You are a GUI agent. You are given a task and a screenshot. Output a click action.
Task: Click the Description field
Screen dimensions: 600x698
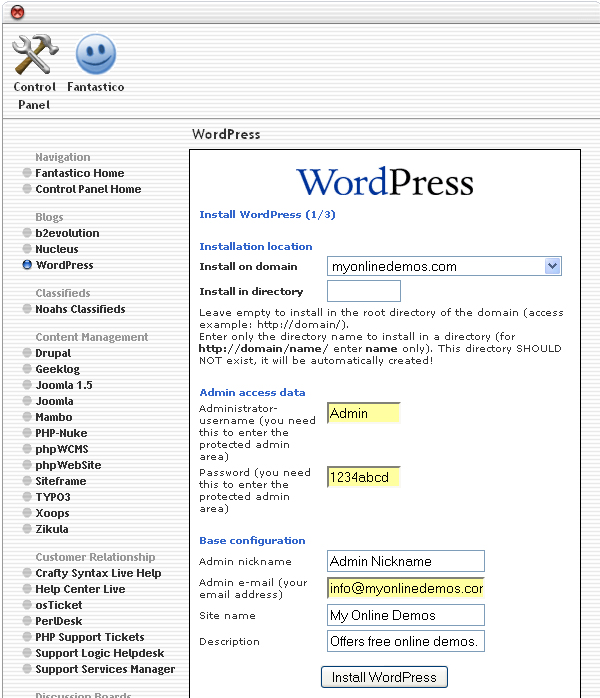[406, 641]
